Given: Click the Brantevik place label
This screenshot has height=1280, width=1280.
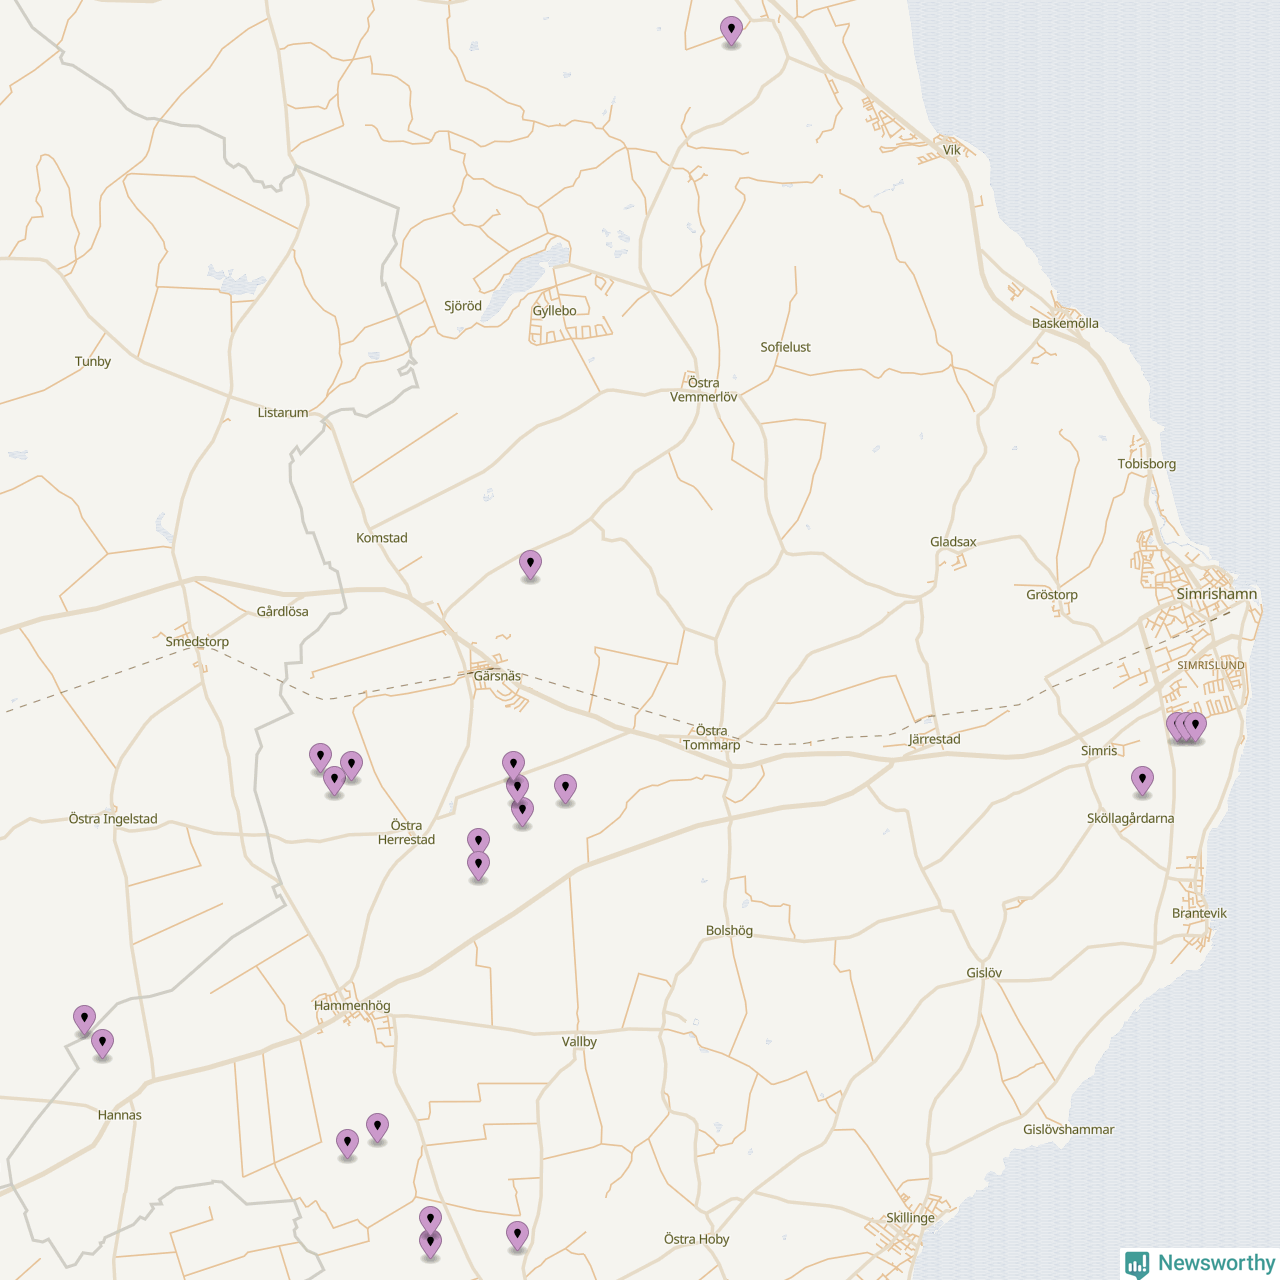Looking at the screenshot, I should (1199, 913).
